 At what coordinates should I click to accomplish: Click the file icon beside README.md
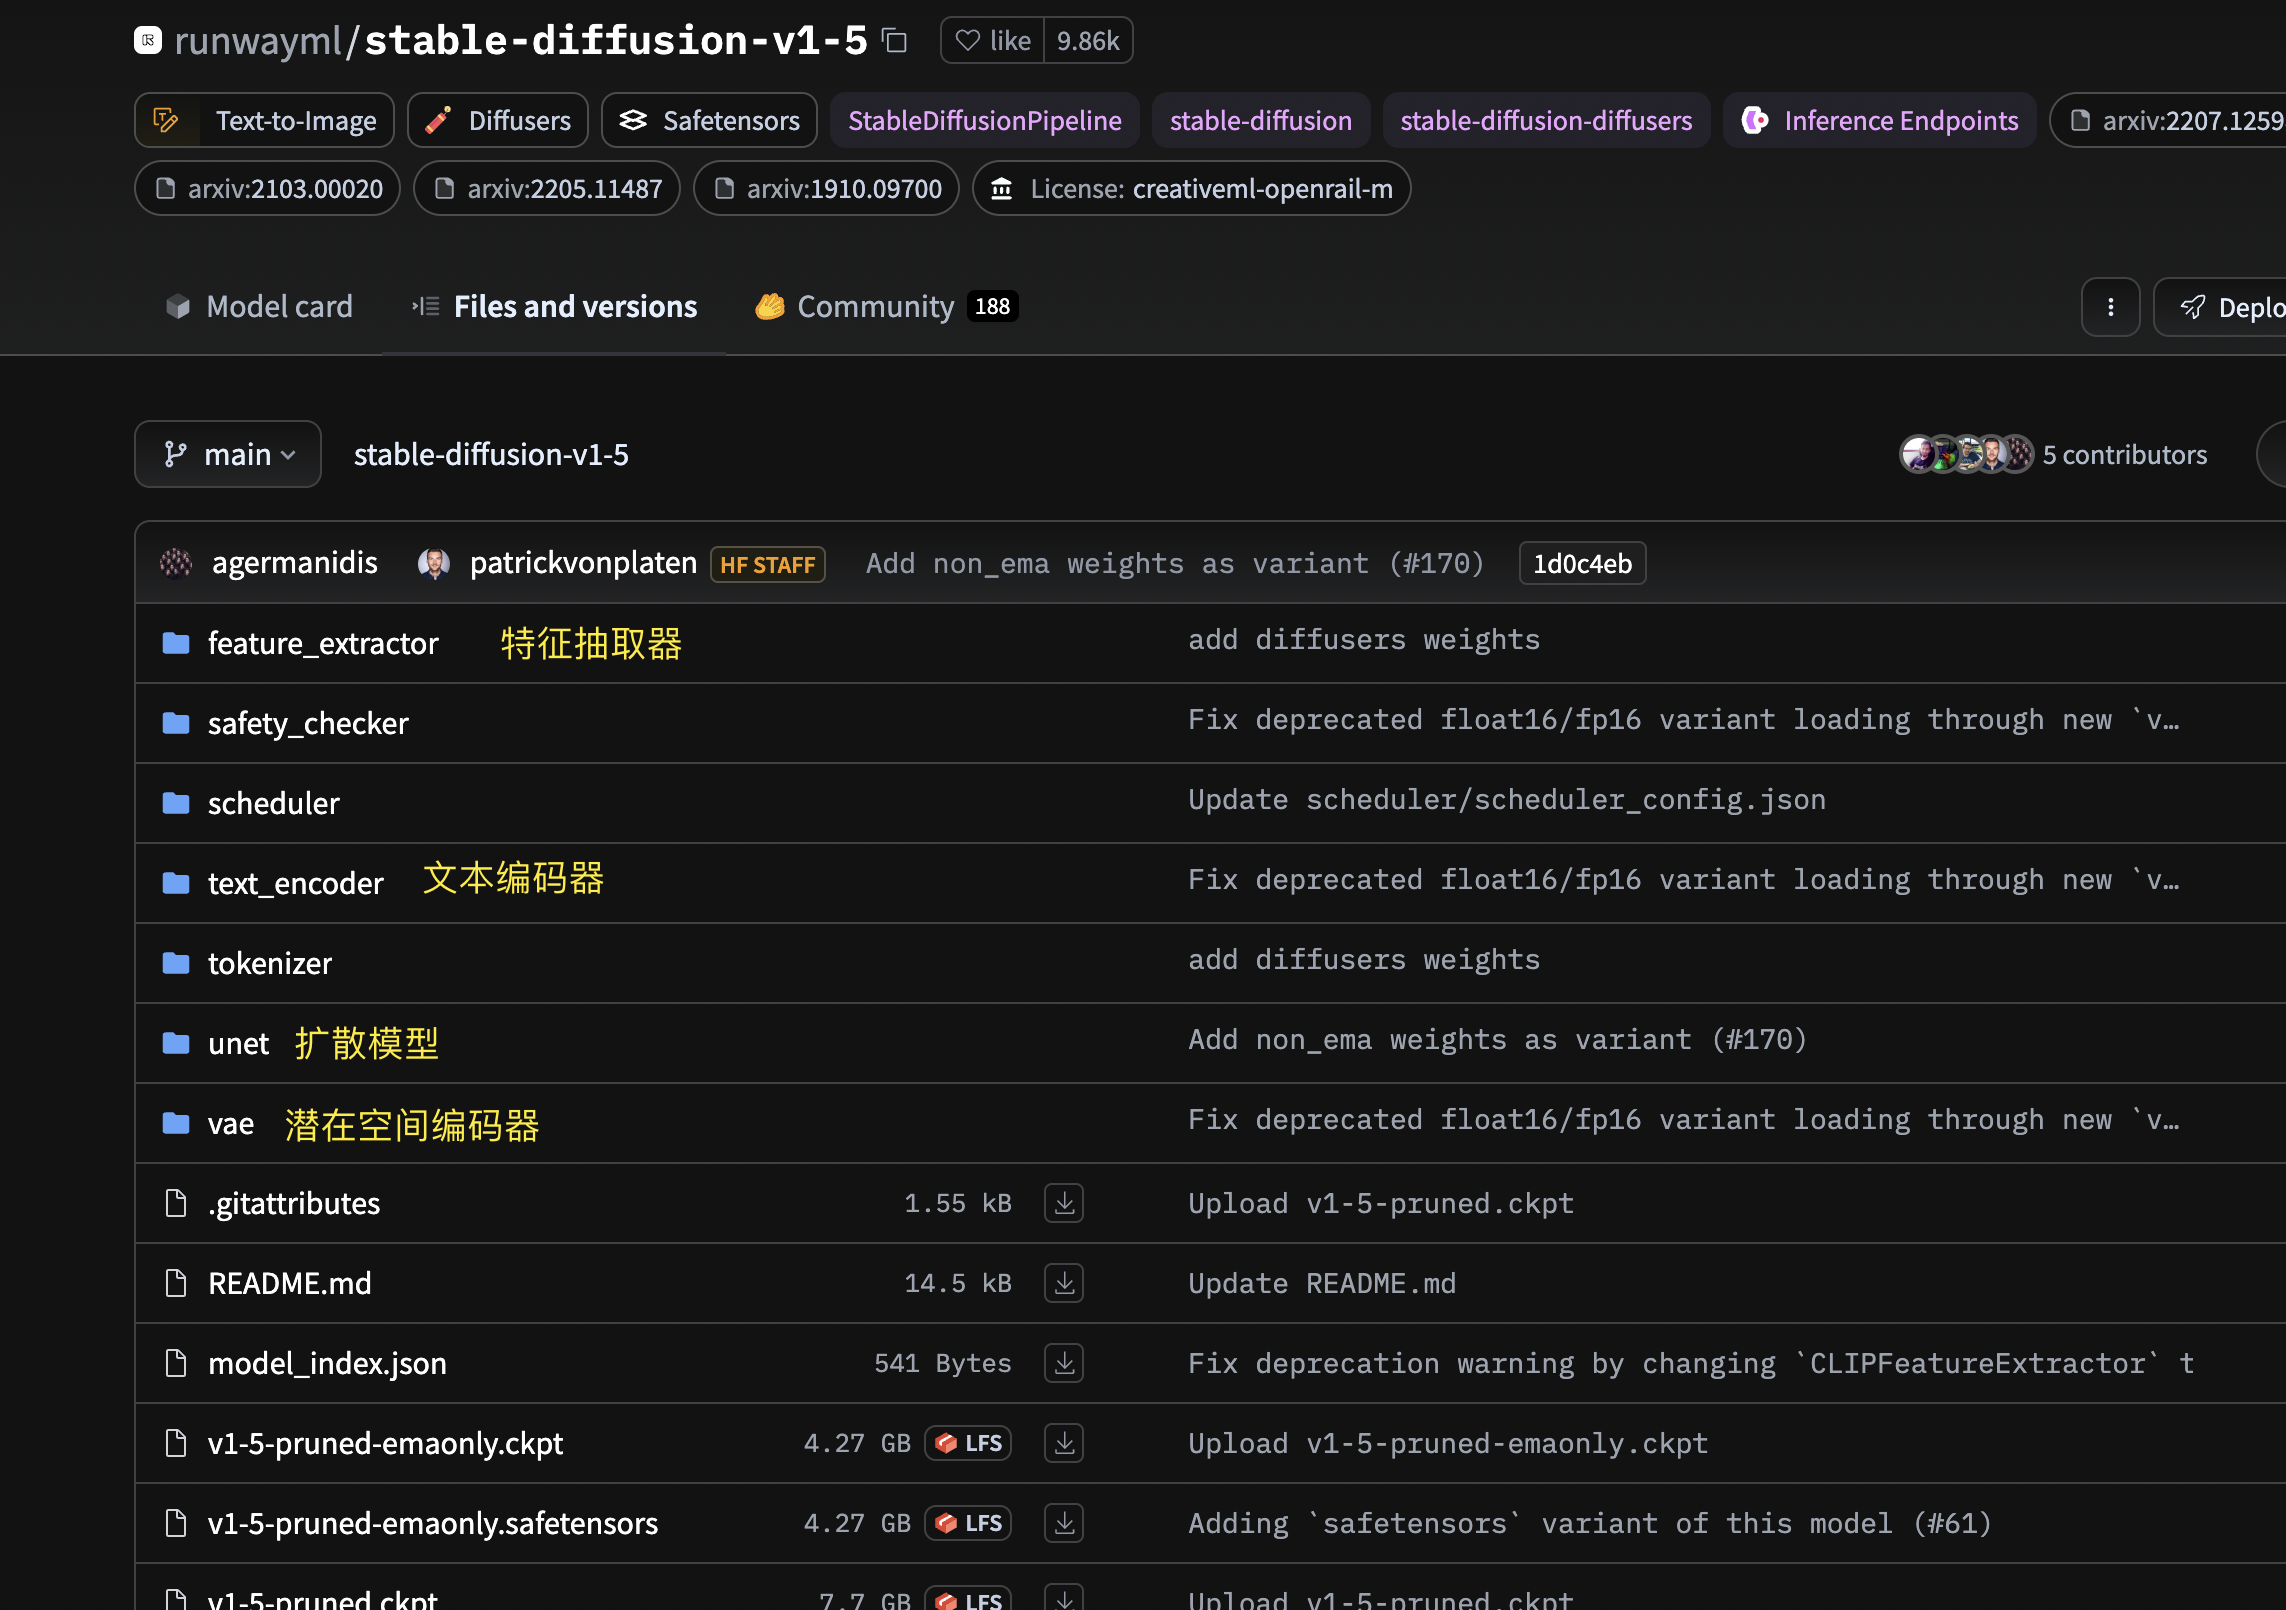click(x=176, y=1283)
